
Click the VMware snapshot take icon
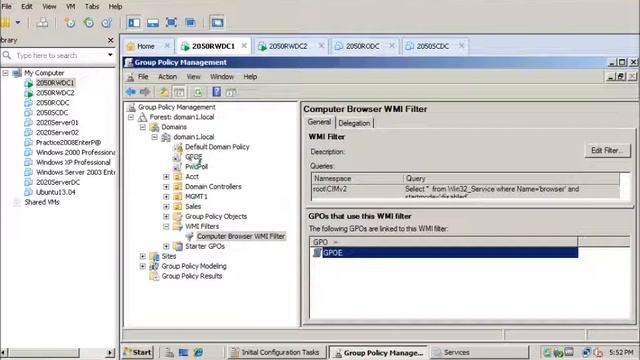click(70, 22)
